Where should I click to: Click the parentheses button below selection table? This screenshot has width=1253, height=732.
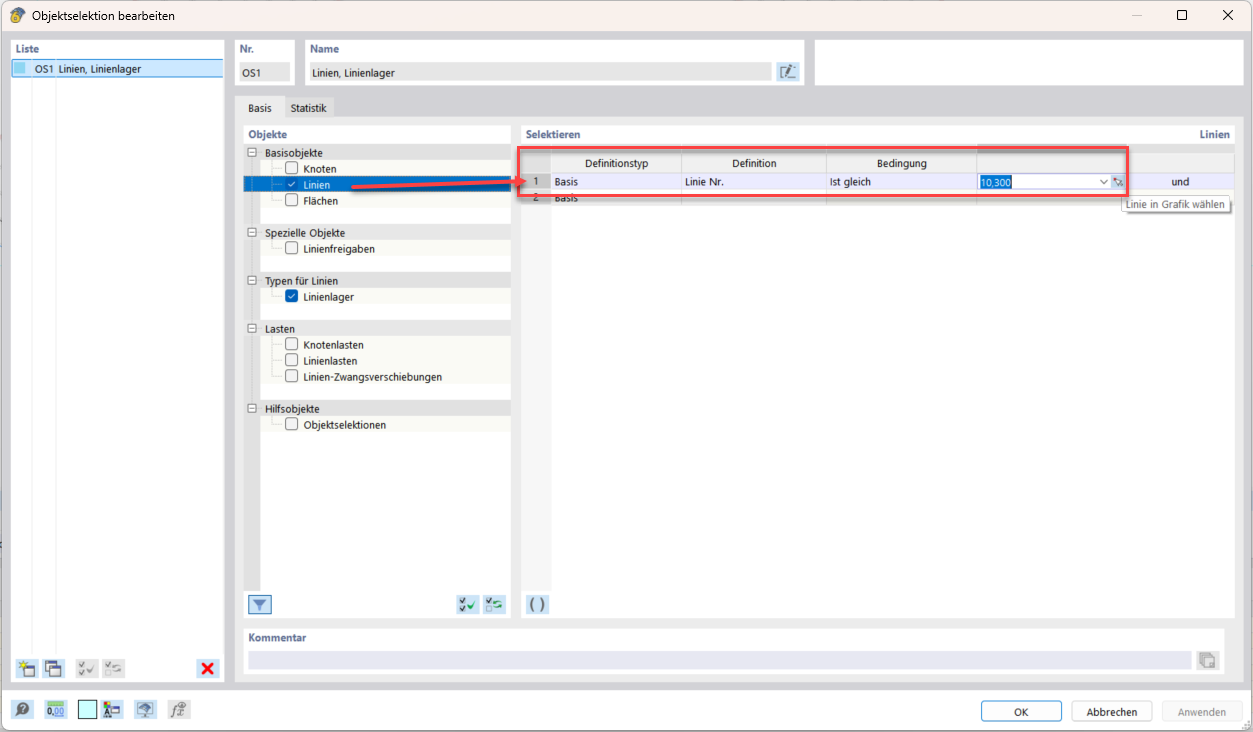pyautogui.click(x=537, y=604)
